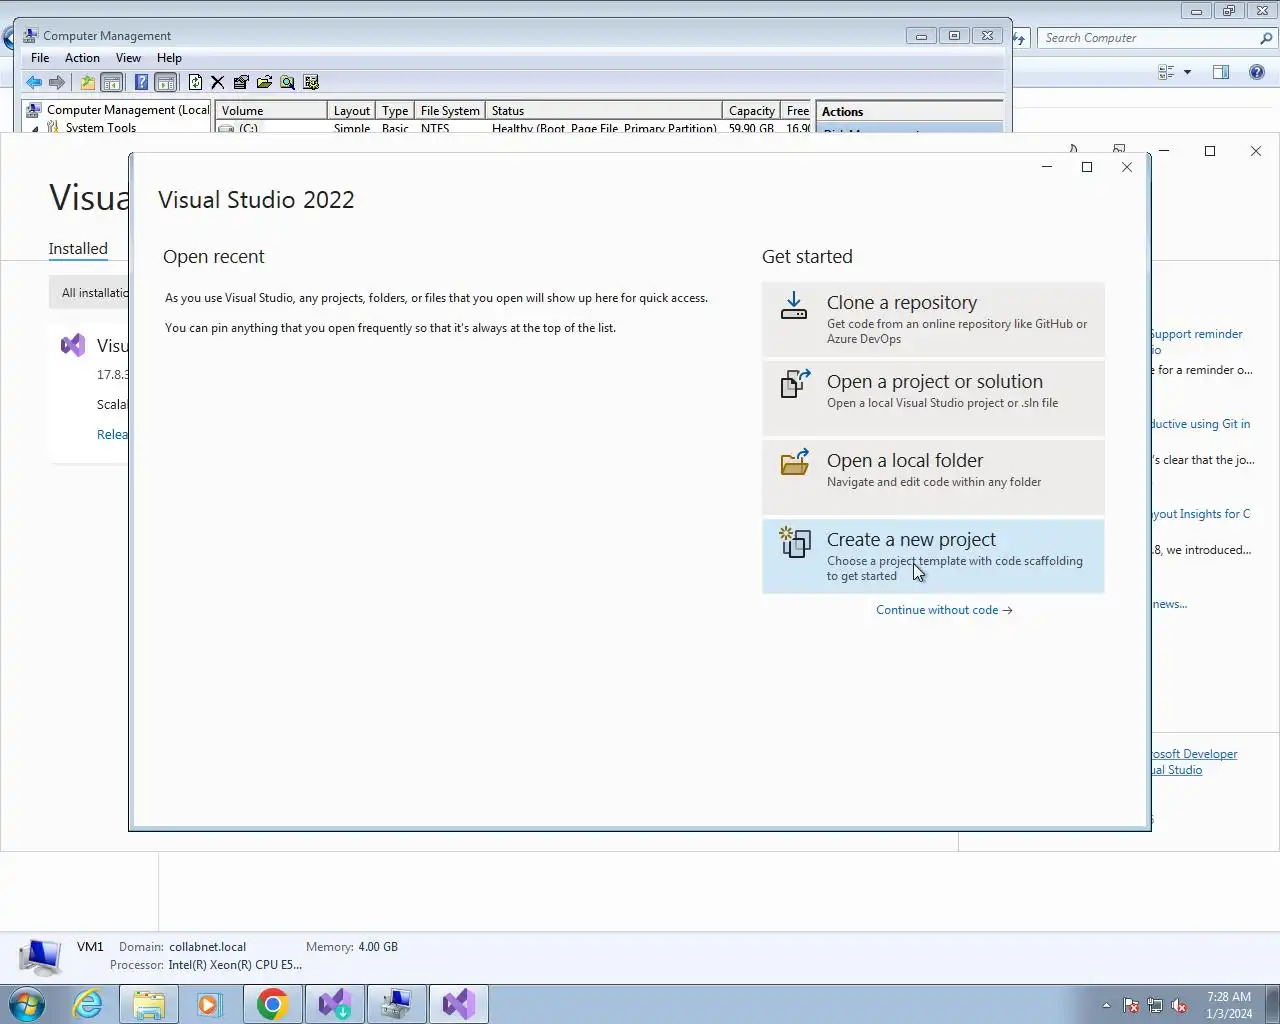Image resolution: width=1280 pixels, height=1024 pixels.
Task: Switch to Computer Management in the taskbar
Action: point(396,1004)
